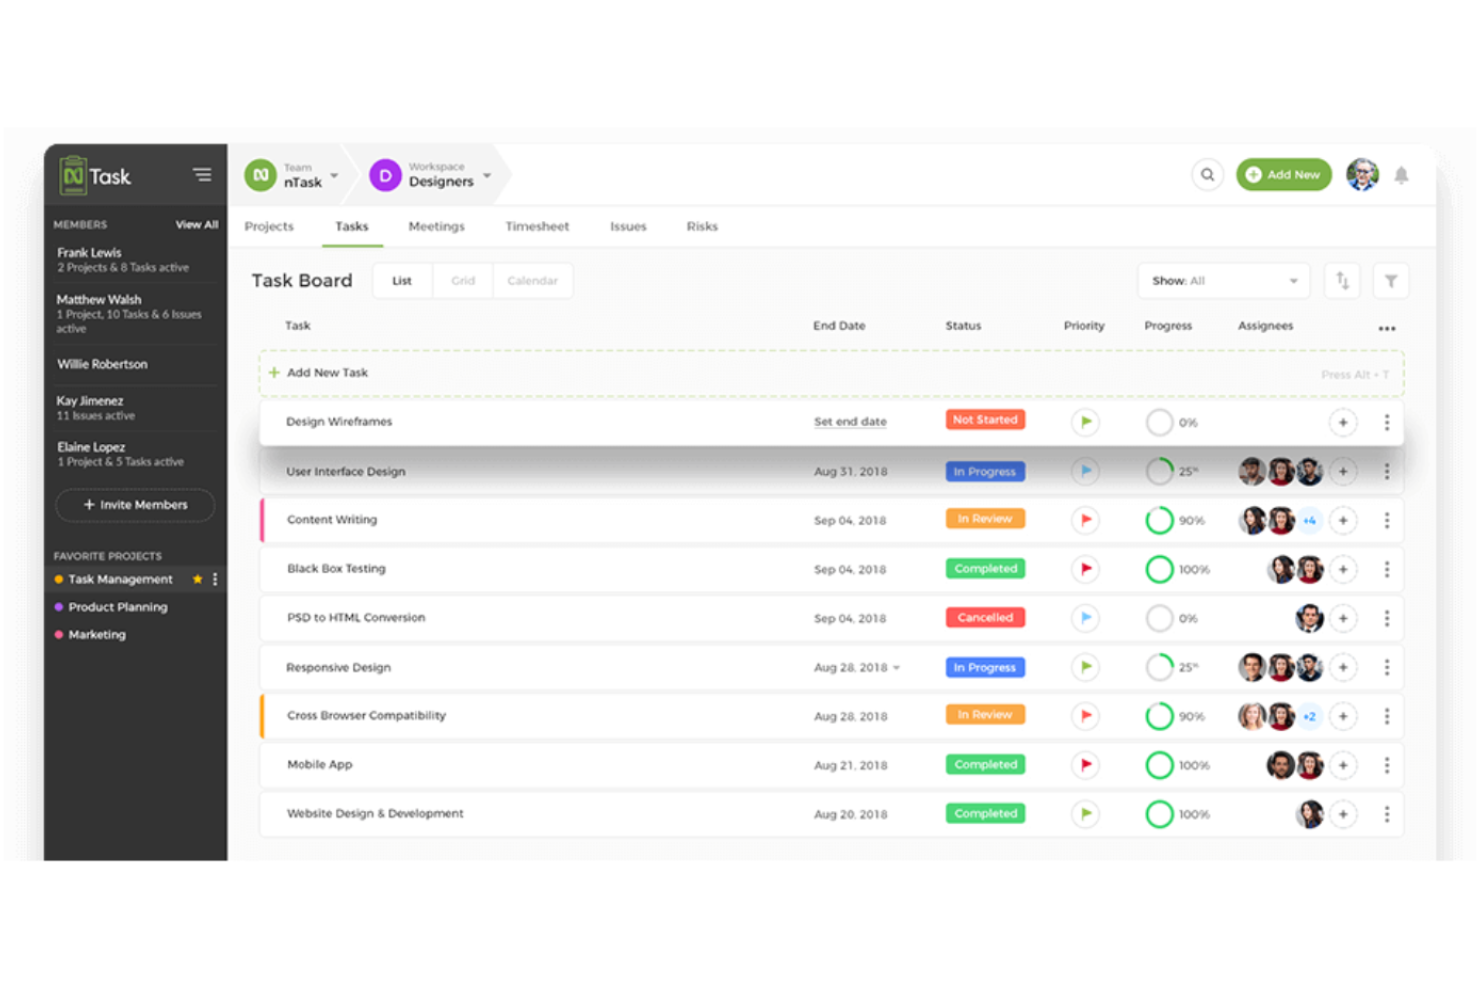The height and width of the screenshot is (987, 1480).
Task: Click the Add New button
Action: 1284,175
